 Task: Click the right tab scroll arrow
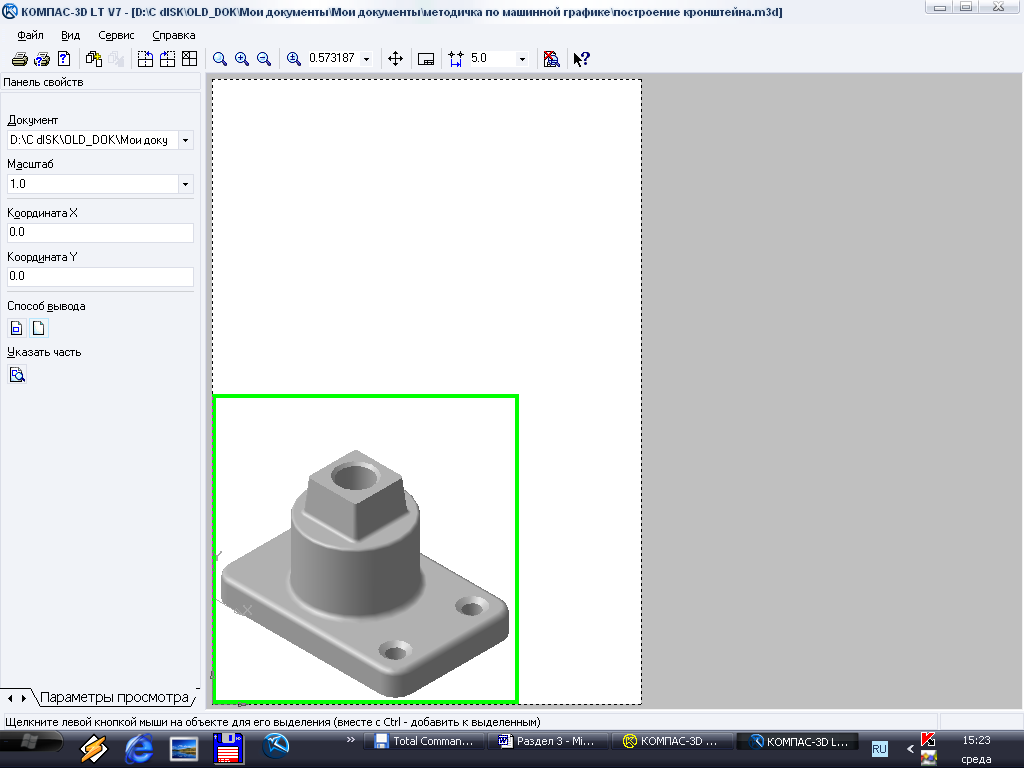tap(24, 698)
